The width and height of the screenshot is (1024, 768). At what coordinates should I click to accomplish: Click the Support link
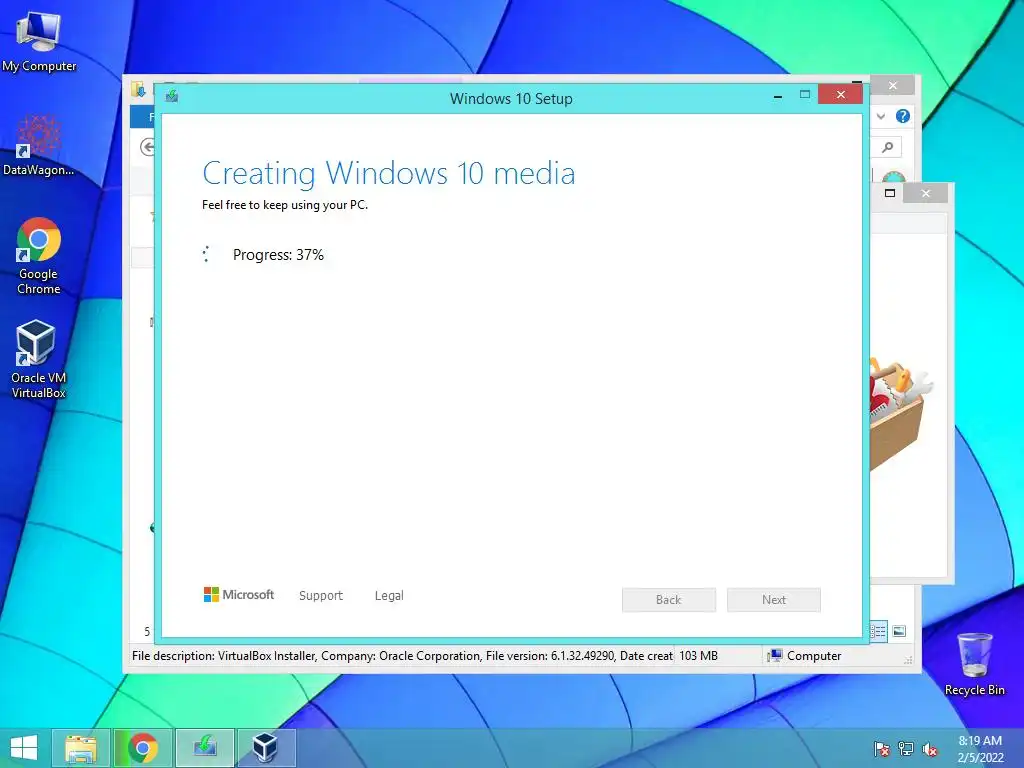click(321, 596)
